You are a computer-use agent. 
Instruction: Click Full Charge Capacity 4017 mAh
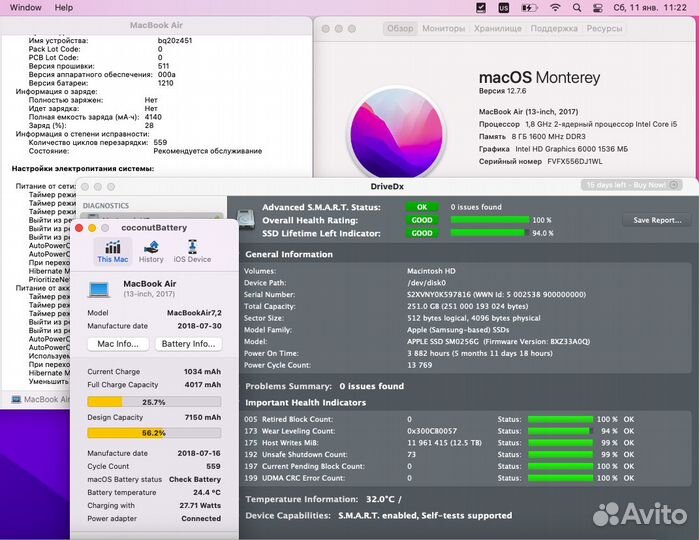pyautogui.click(x=154, y=384)
